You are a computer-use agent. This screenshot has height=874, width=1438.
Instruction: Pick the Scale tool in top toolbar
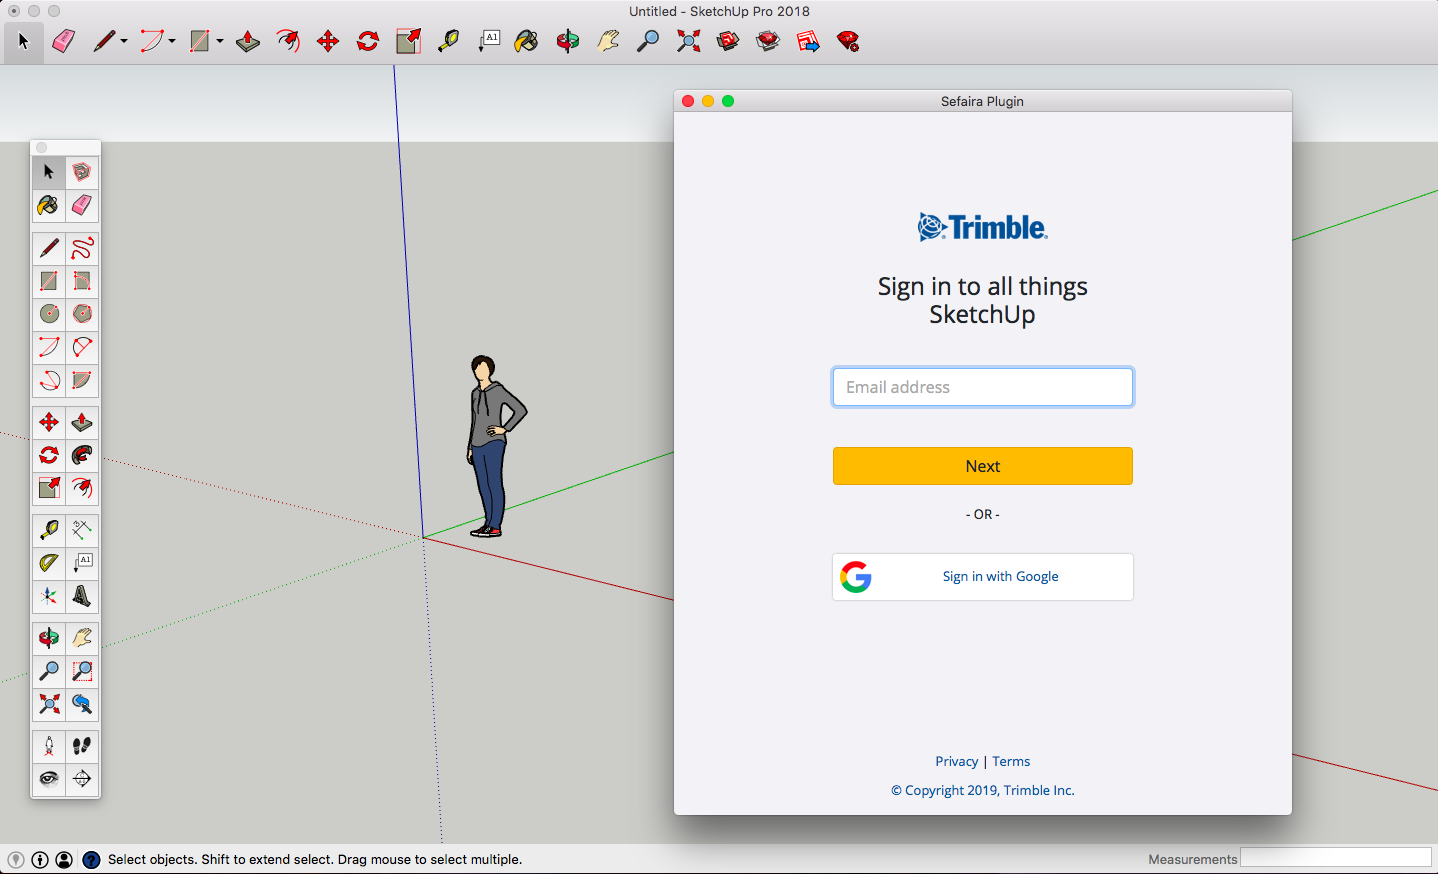click(x=408, y=41)
